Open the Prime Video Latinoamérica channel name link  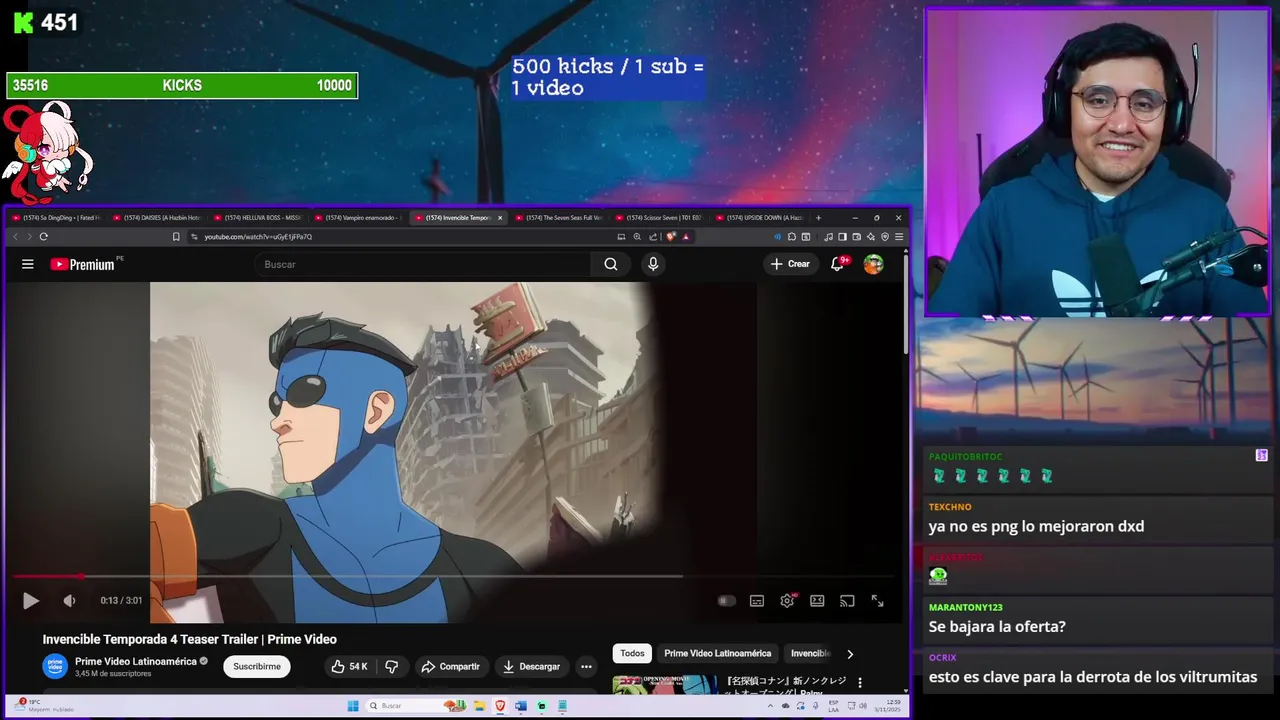tap(136, 661)
